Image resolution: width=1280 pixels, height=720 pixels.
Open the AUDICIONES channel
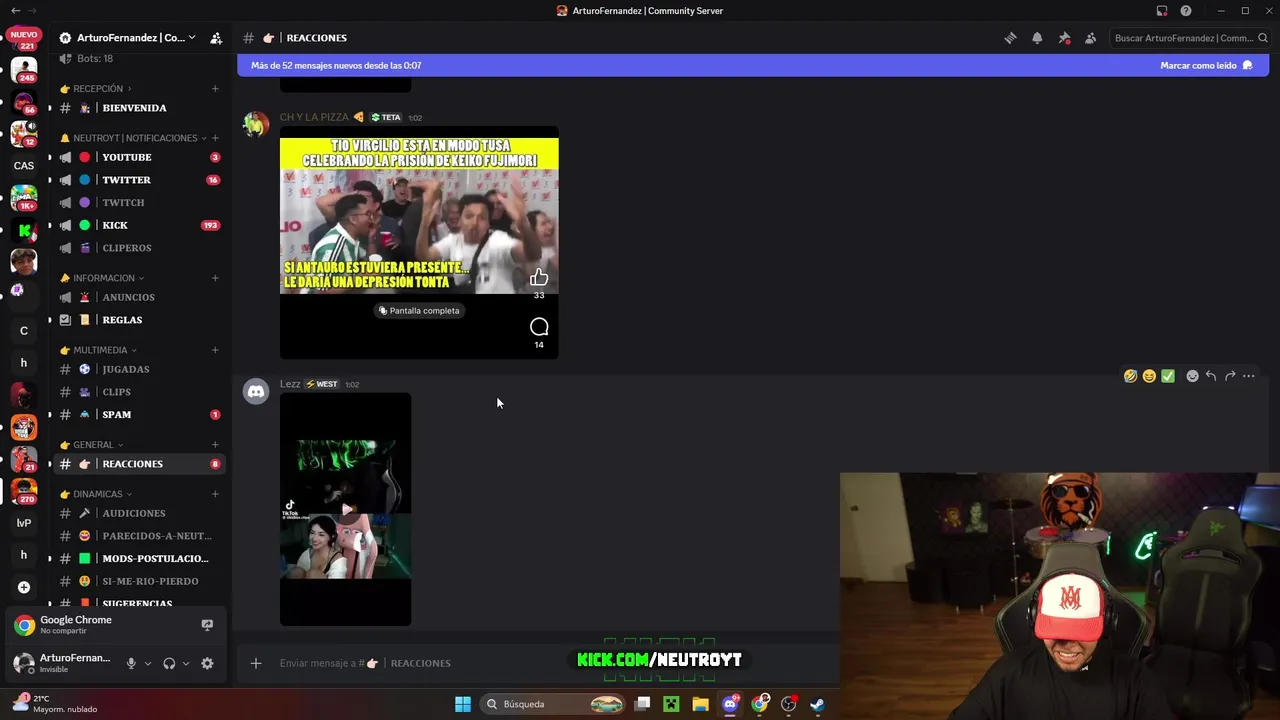(140, 513)
